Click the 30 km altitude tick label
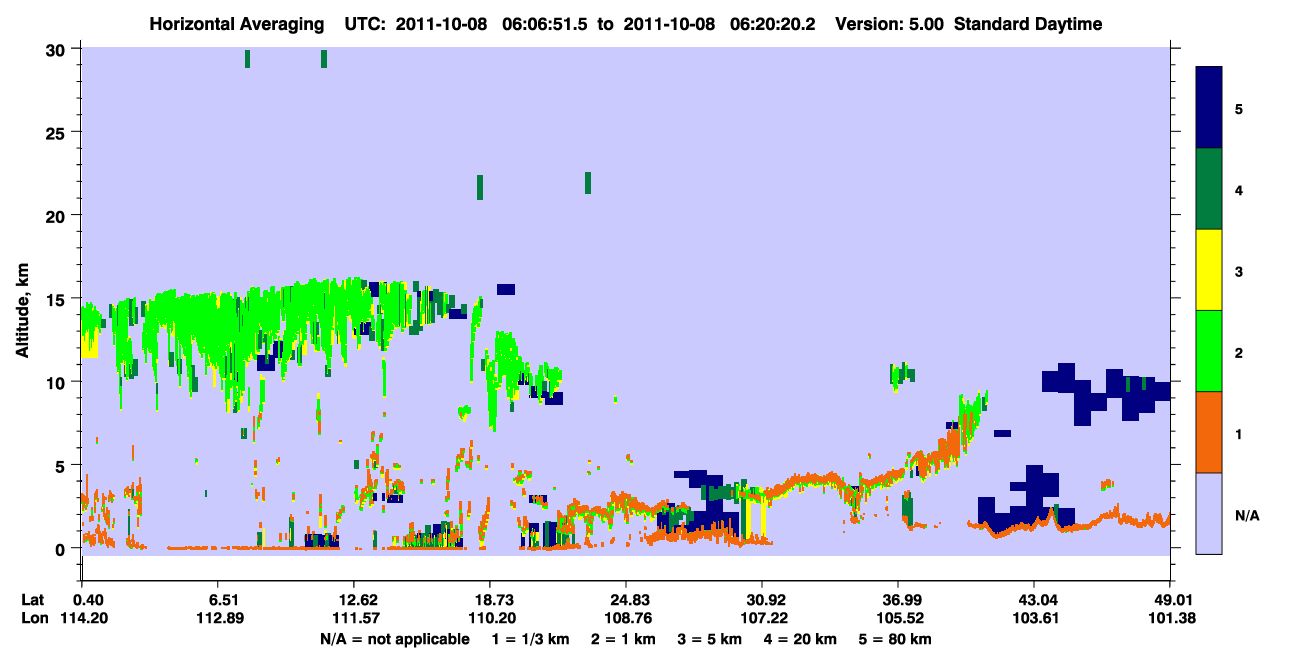The height and width of the screenshot is (667, 1300). (x=58, y=49)
